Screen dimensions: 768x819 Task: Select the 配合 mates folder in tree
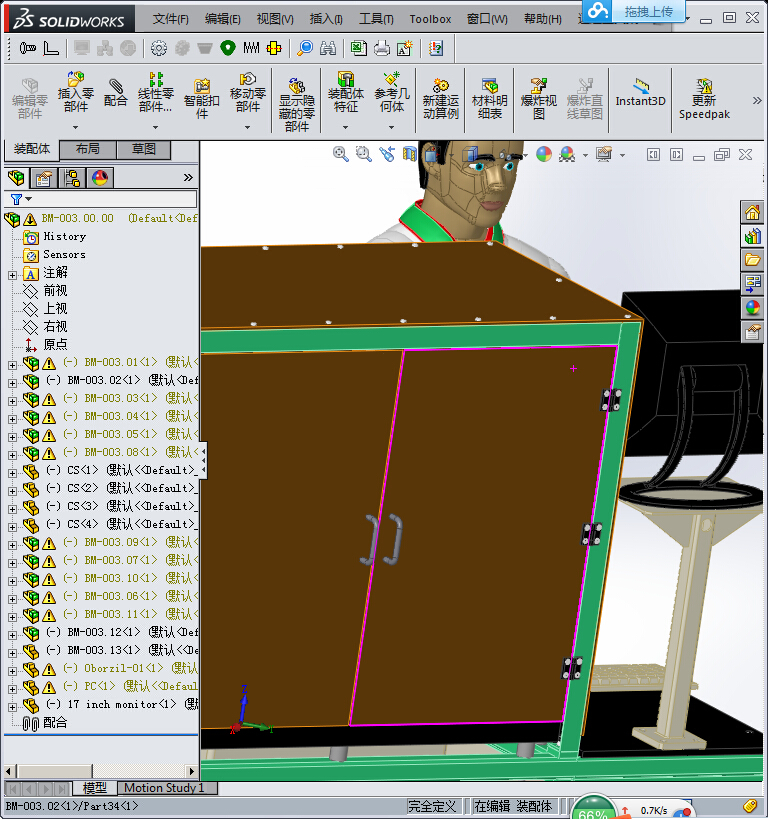tap(45, 723)
